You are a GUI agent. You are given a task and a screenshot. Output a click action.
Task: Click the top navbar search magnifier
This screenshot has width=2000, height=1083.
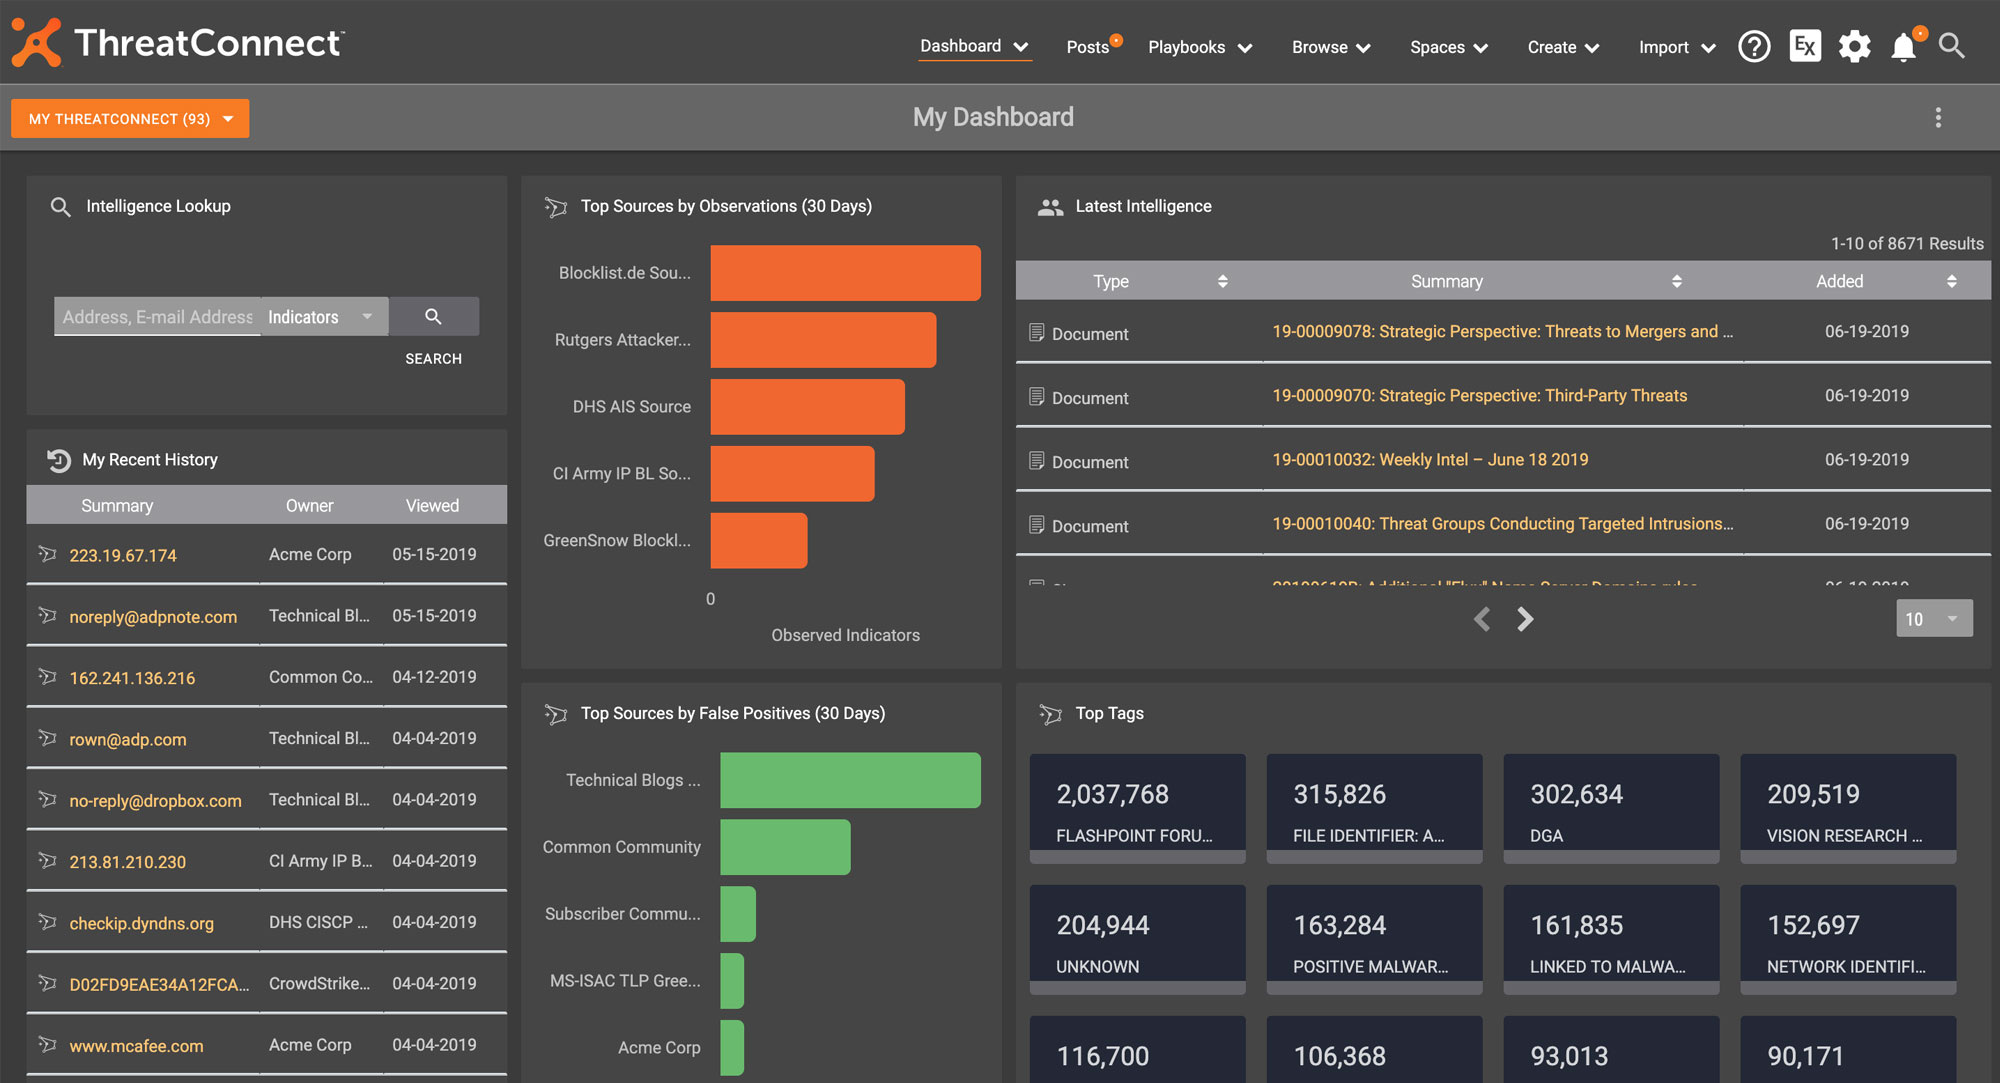[1952, 46]
